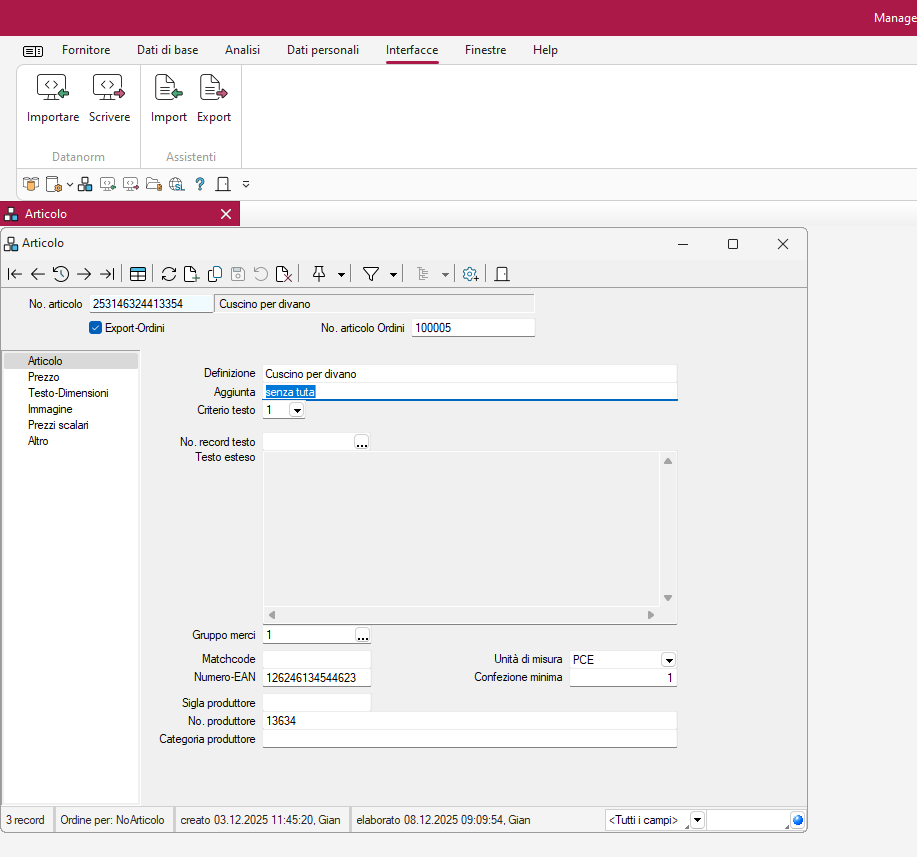Create a new article record

[x=190, y=274]
